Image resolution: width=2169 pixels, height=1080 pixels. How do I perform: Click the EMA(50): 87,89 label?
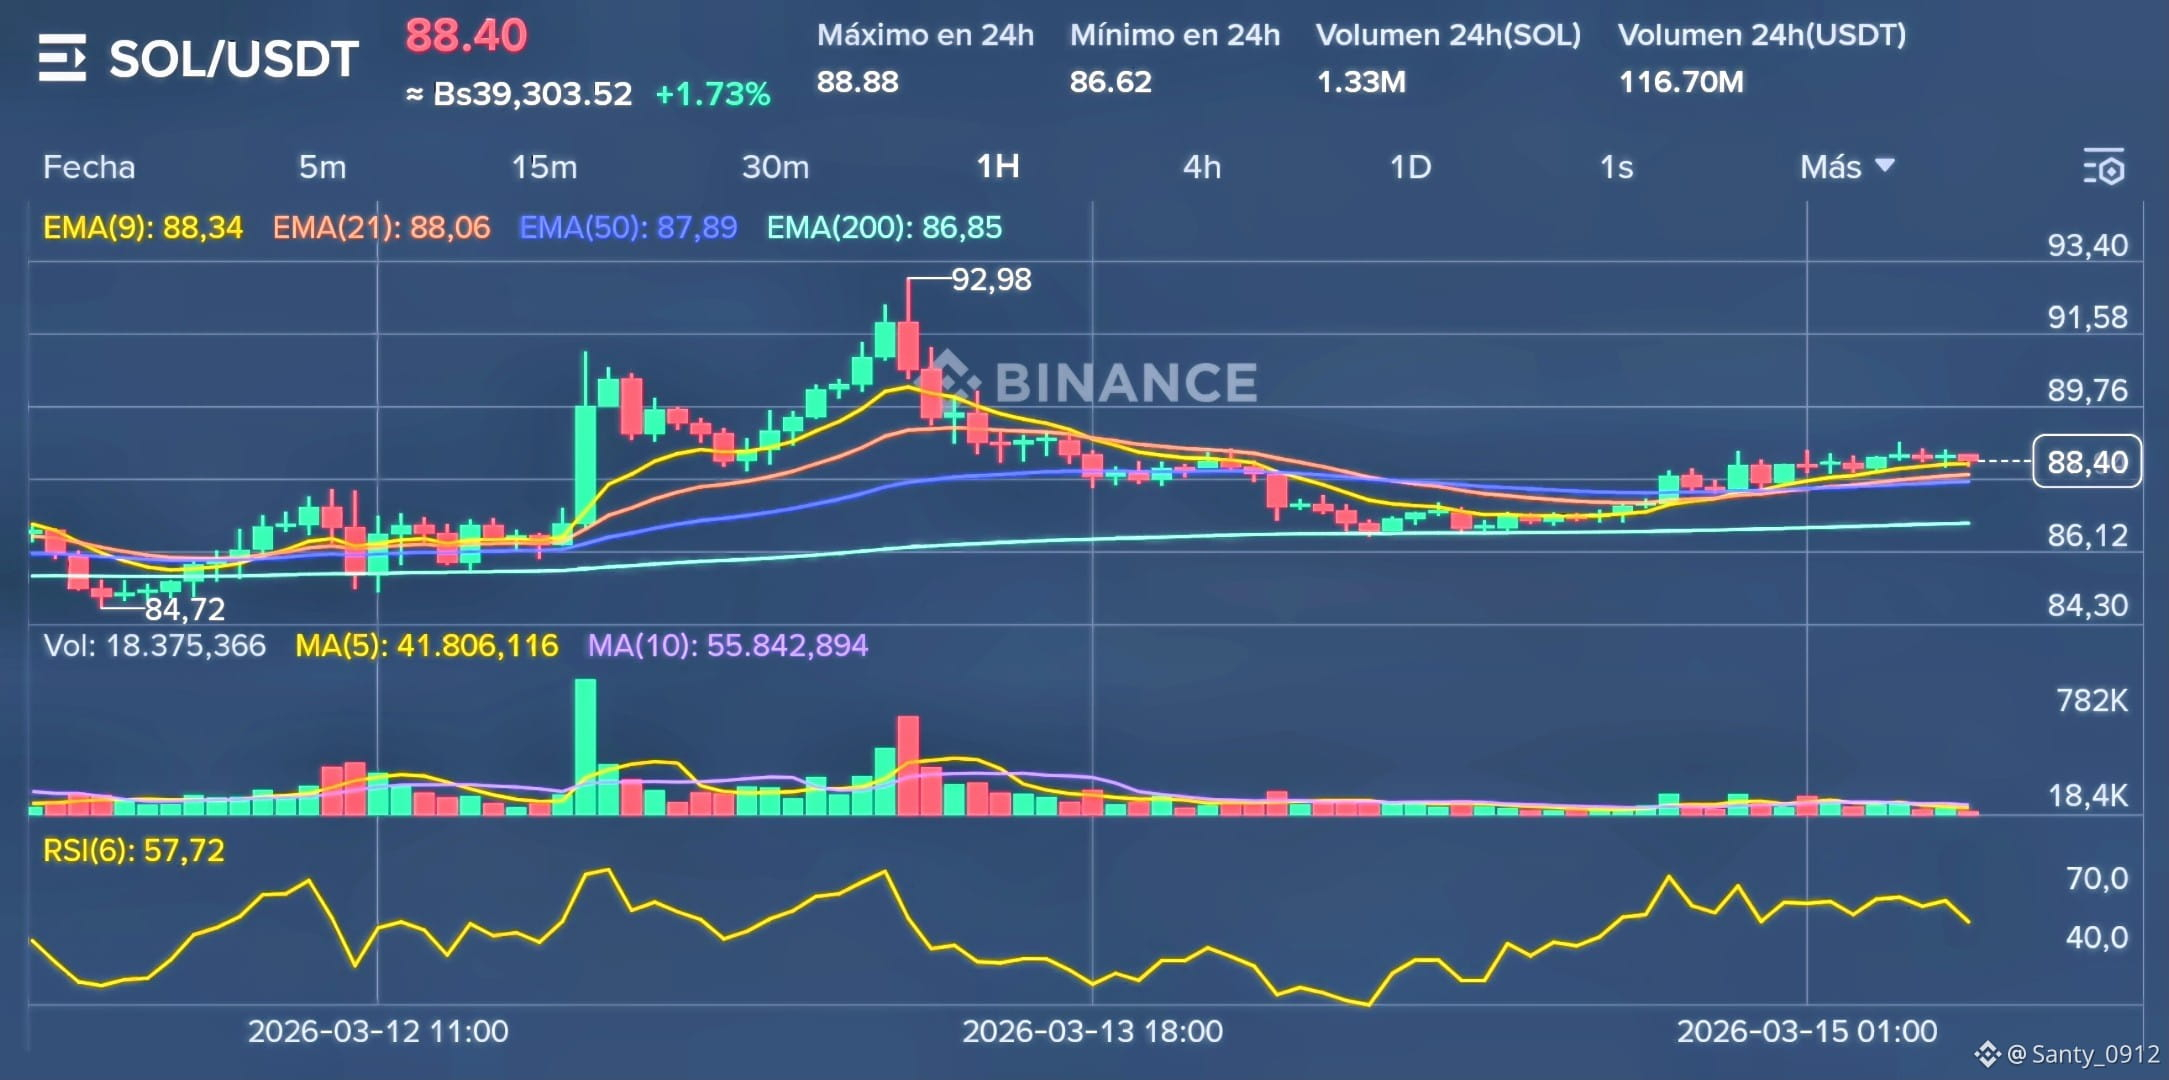coord(628,228)
